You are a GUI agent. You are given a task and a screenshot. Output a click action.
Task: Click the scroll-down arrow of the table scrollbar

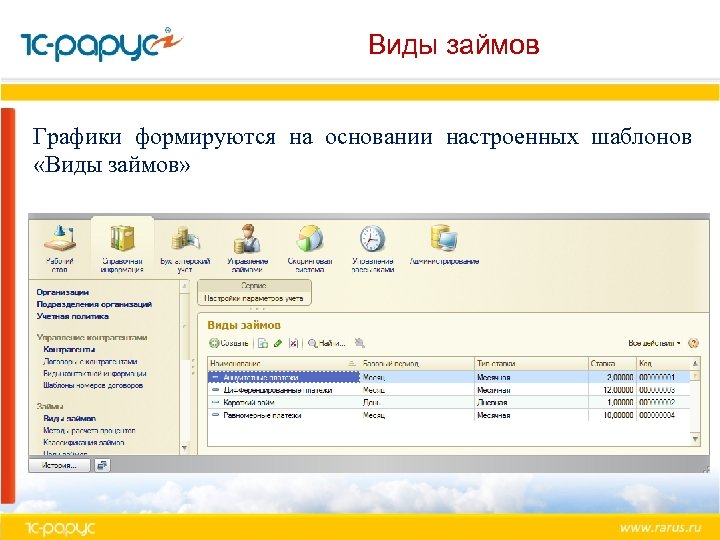click(x=695, y=439)
